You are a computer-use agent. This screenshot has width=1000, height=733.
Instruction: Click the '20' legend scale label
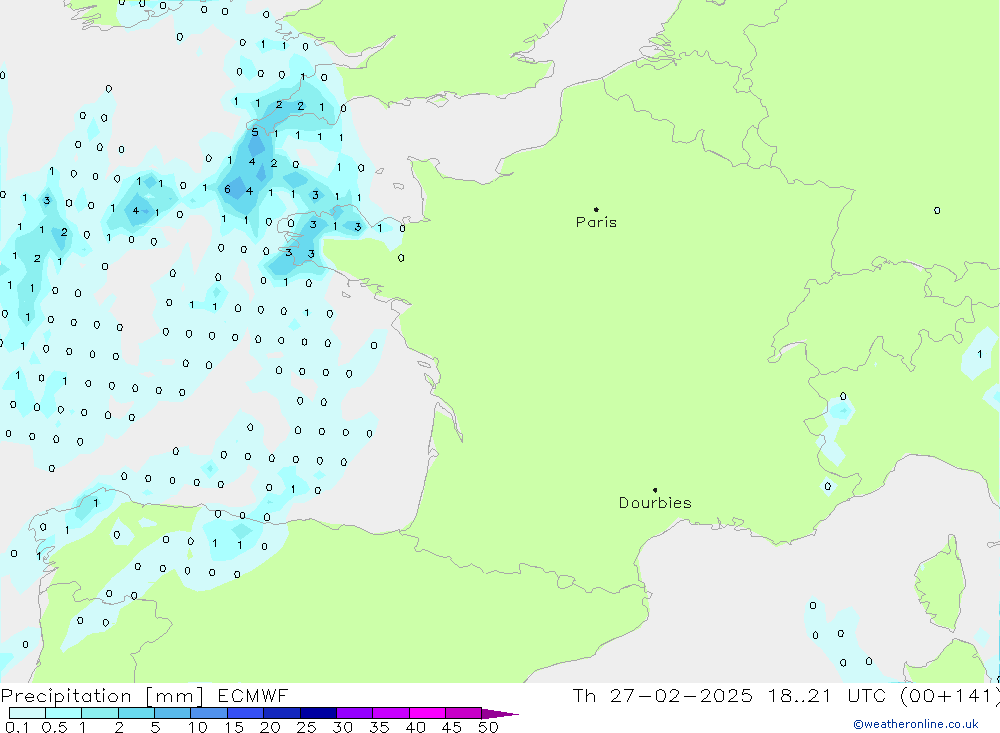[x=270, y=727]
